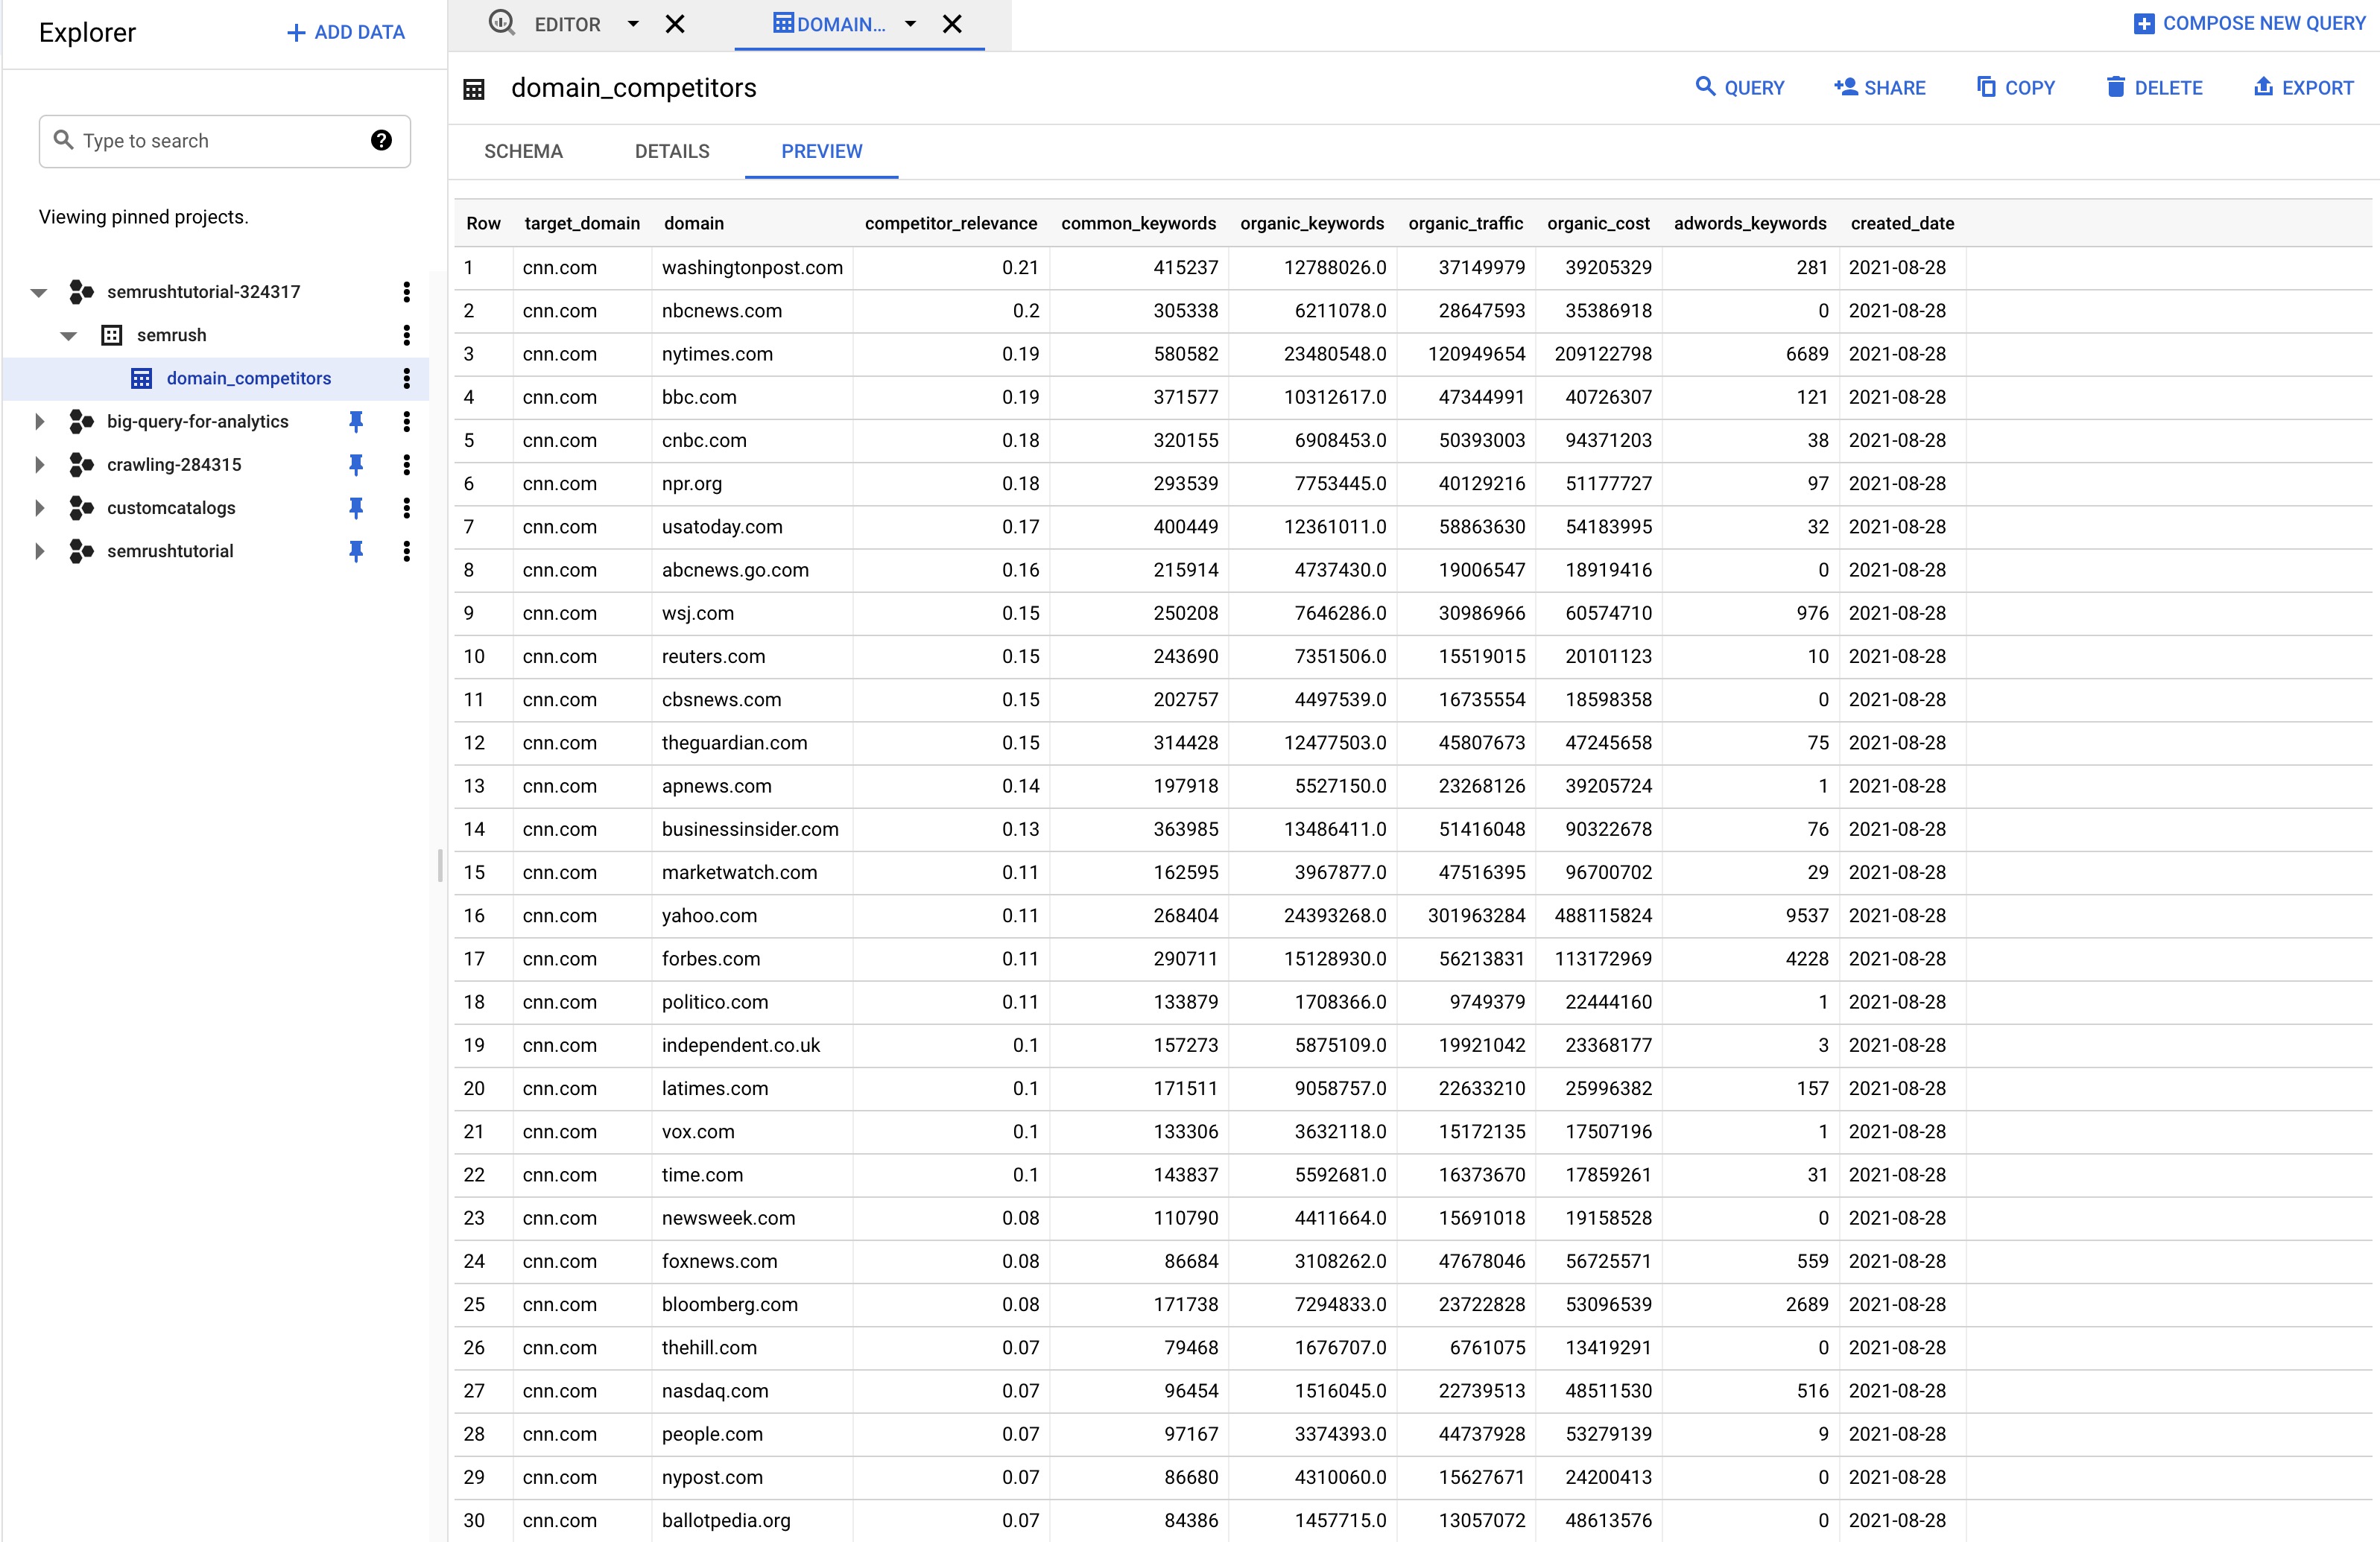Expand the crawling-284315 project
Viewport: 2380px width, 1542px height.
tap(39, 465)
